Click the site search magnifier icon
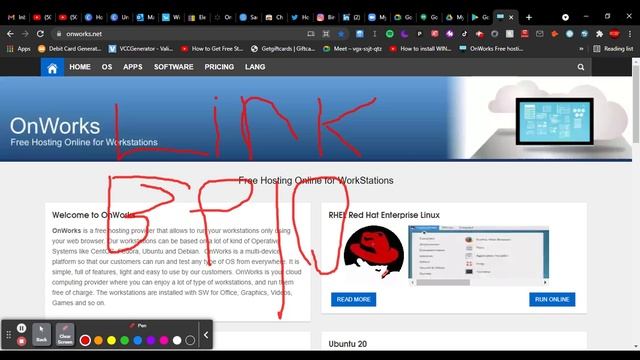Screen dimensions: 640x360 coord(581,67)
